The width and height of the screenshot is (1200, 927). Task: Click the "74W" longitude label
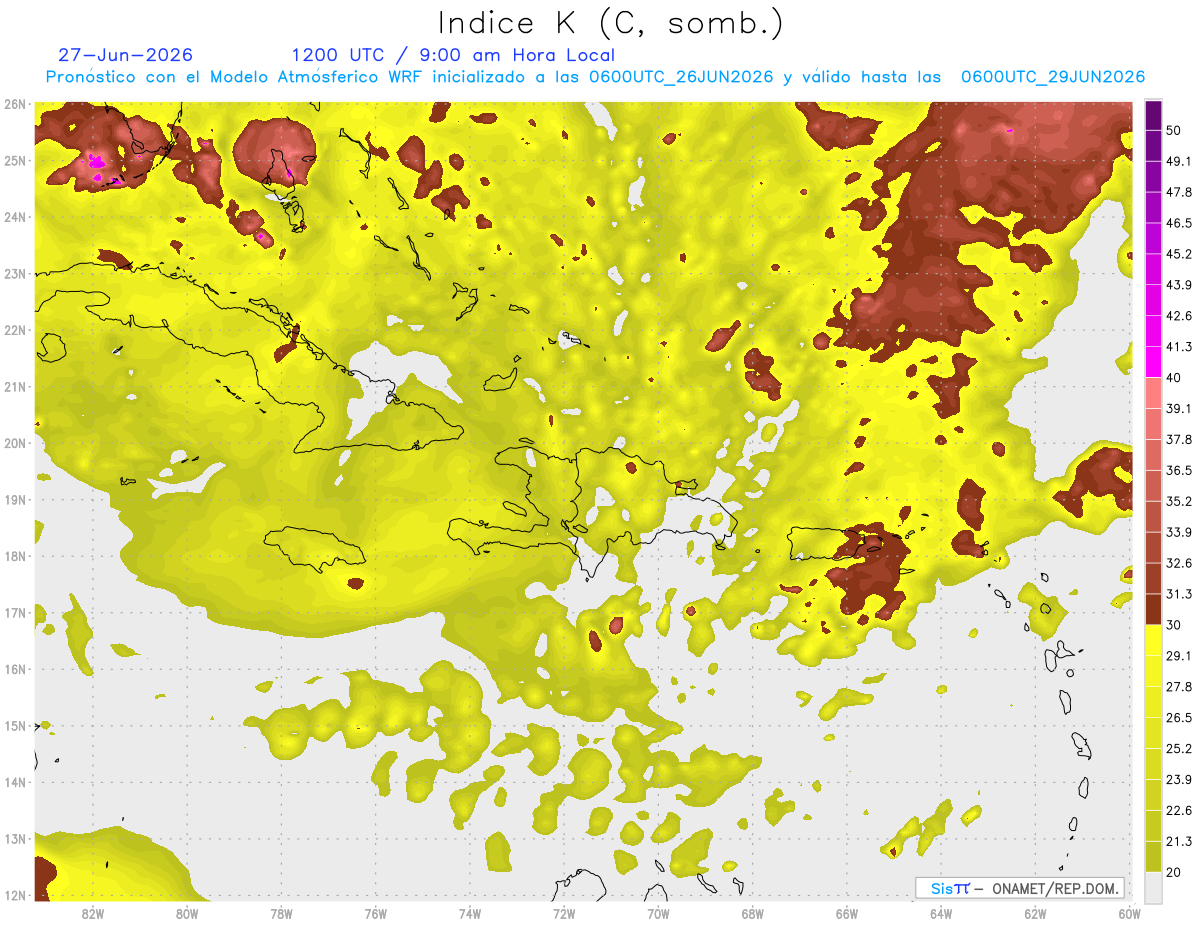tap(470, 913)
